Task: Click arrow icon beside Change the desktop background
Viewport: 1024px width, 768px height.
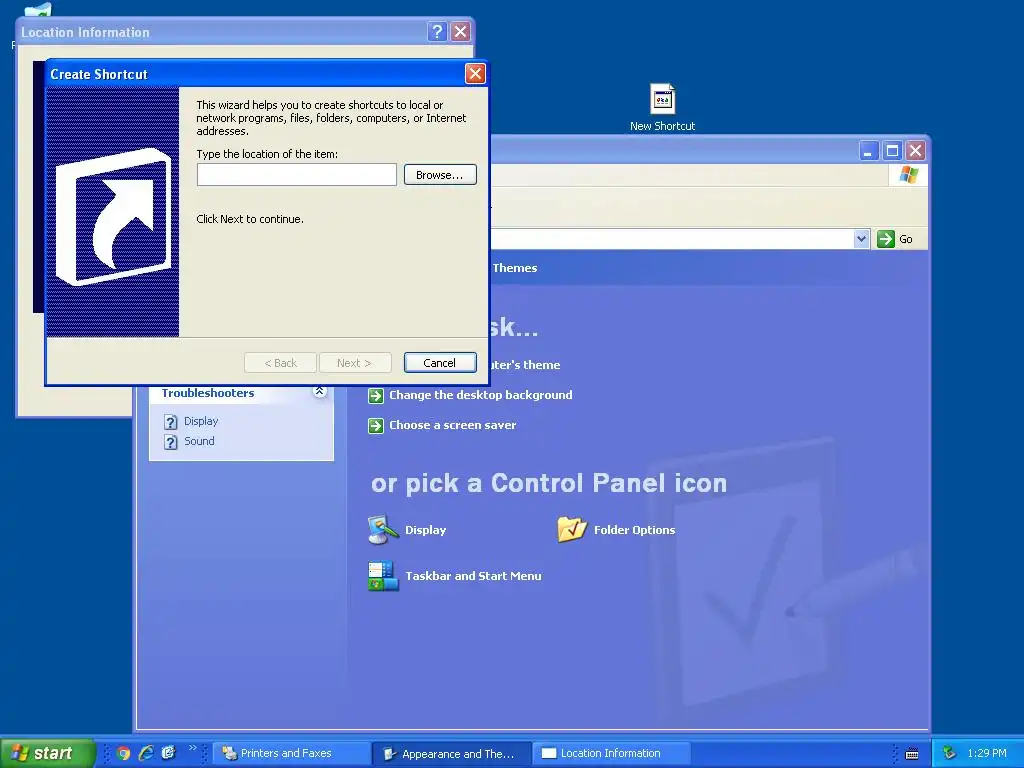Action: (376, 396)
